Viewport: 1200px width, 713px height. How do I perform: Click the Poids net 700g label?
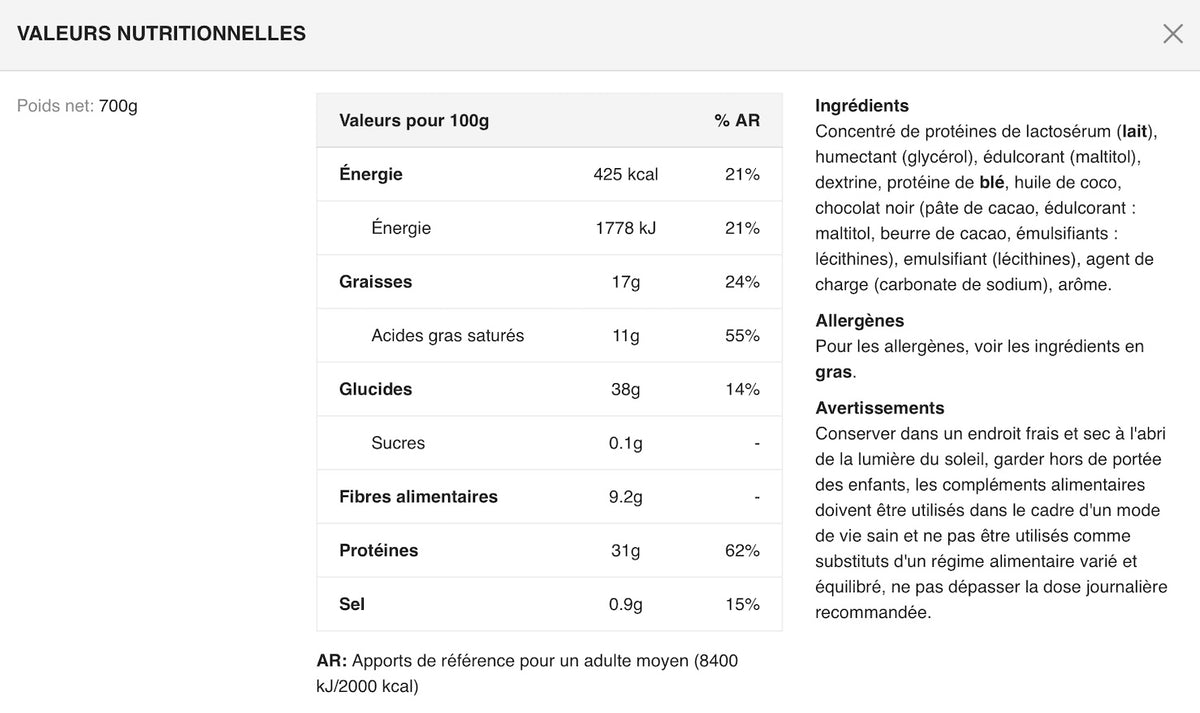coord(77,106)
